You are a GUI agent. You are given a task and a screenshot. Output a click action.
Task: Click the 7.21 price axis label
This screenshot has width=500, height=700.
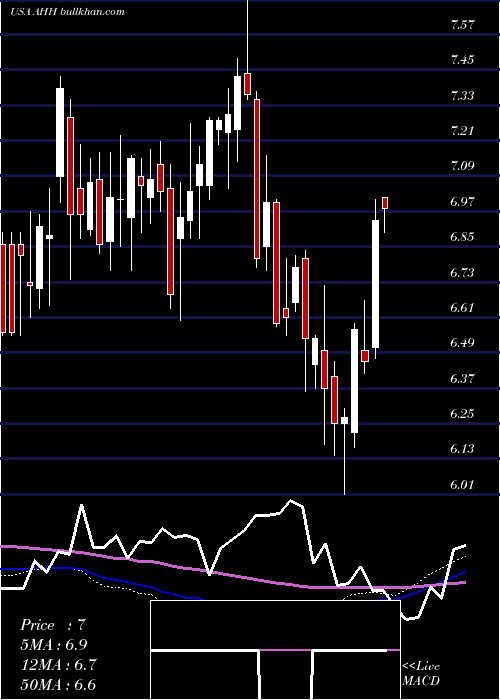click(x=462, y=131)
